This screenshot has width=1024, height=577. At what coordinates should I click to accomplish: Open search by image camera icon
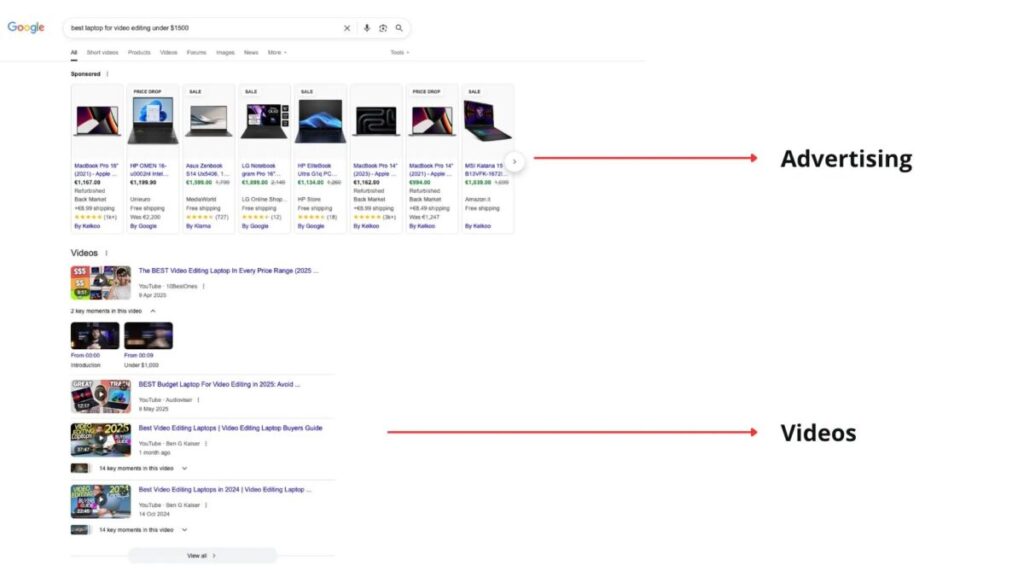383,28
